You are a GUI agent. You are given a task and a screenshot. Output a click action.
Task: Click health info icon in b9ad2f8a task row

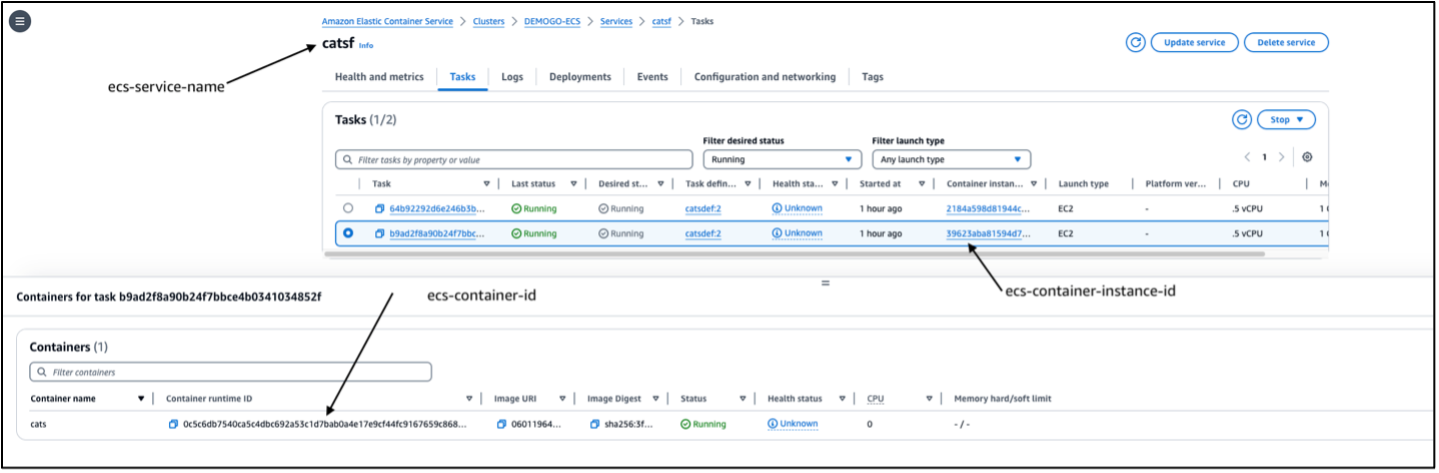coord(777,233)
